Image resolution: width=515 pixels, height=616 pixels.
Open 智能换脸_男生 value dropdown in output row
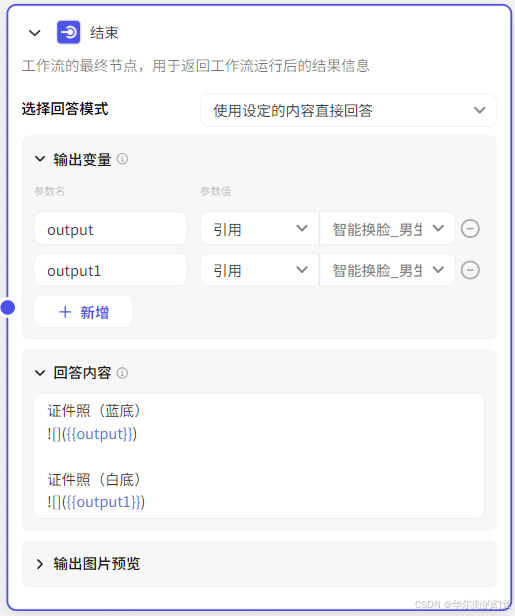coord(387,229)
